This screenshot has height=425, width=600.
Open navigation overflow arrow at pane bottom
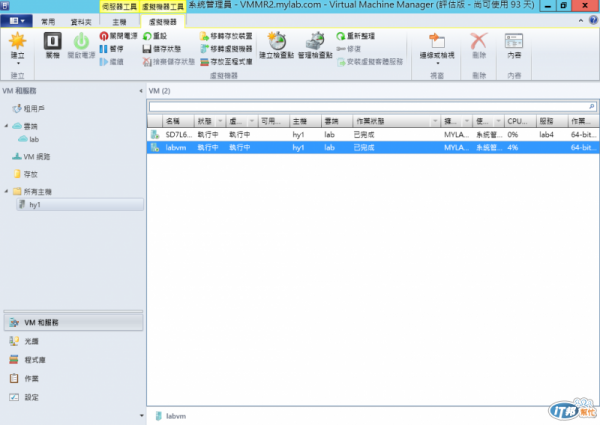(x=142, y=415)
